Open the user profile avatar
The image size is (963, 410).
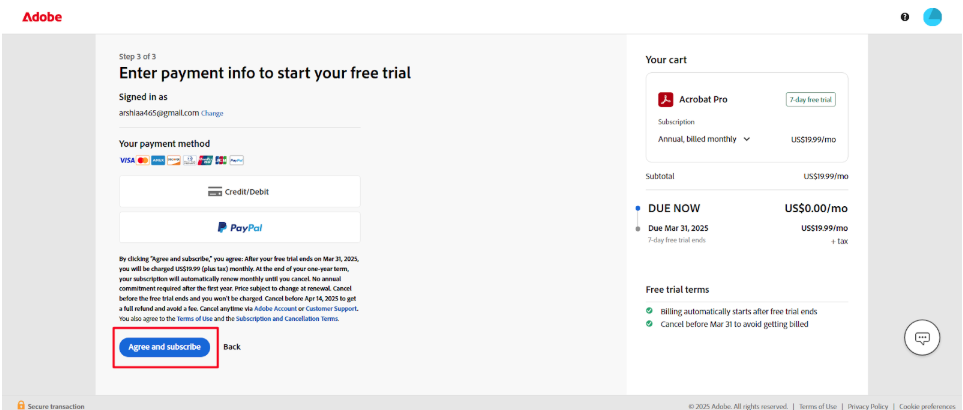(932, 17)
